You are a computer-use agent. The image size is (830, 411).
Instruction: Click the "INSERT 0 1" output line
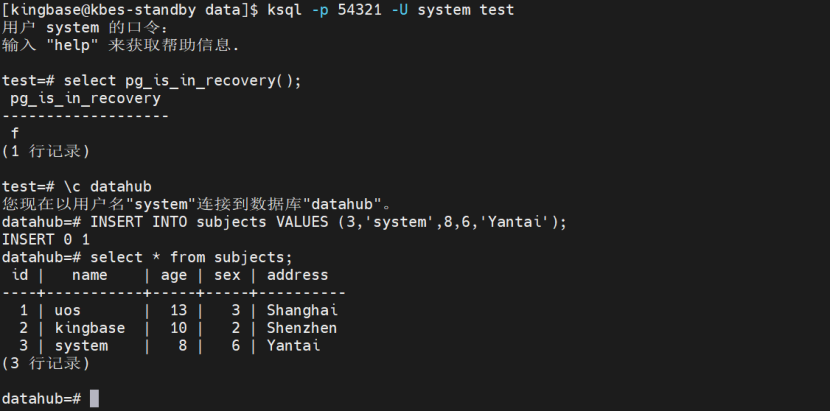click(46, 239)
